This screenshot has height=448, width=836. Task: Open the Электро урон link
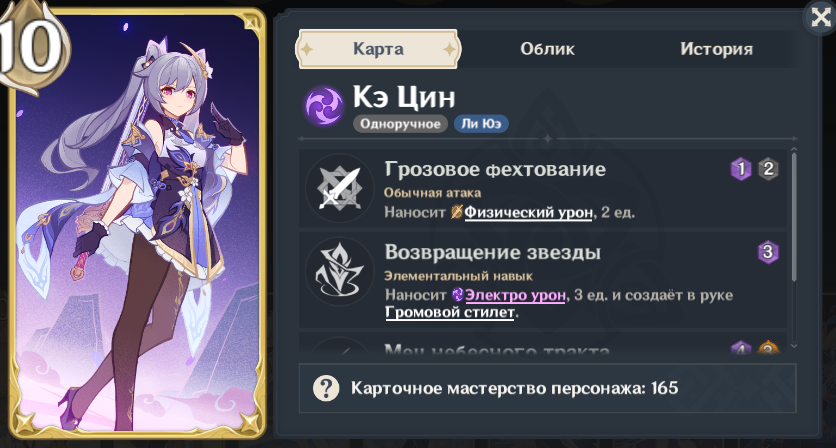pyautogui.click(x=515, y=295)
